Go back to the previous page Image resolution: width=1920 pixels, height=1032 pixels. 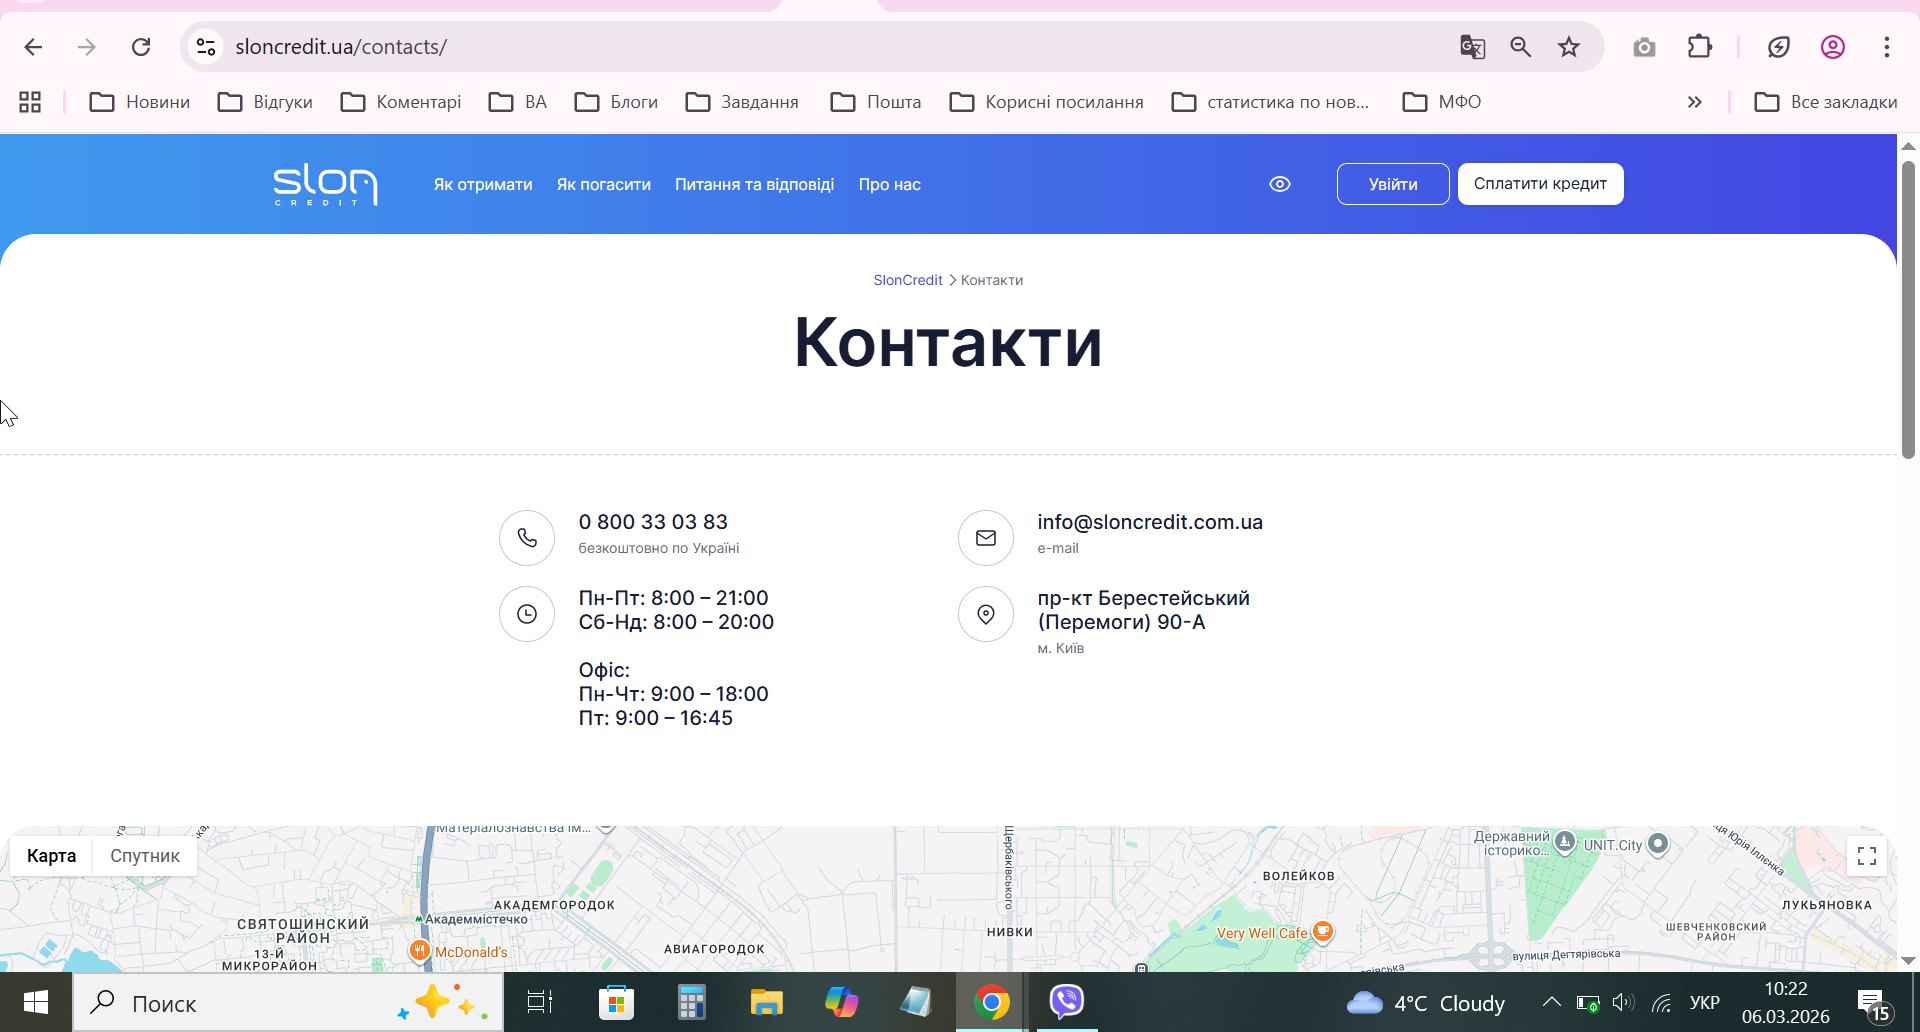click(x=33, y=47)
